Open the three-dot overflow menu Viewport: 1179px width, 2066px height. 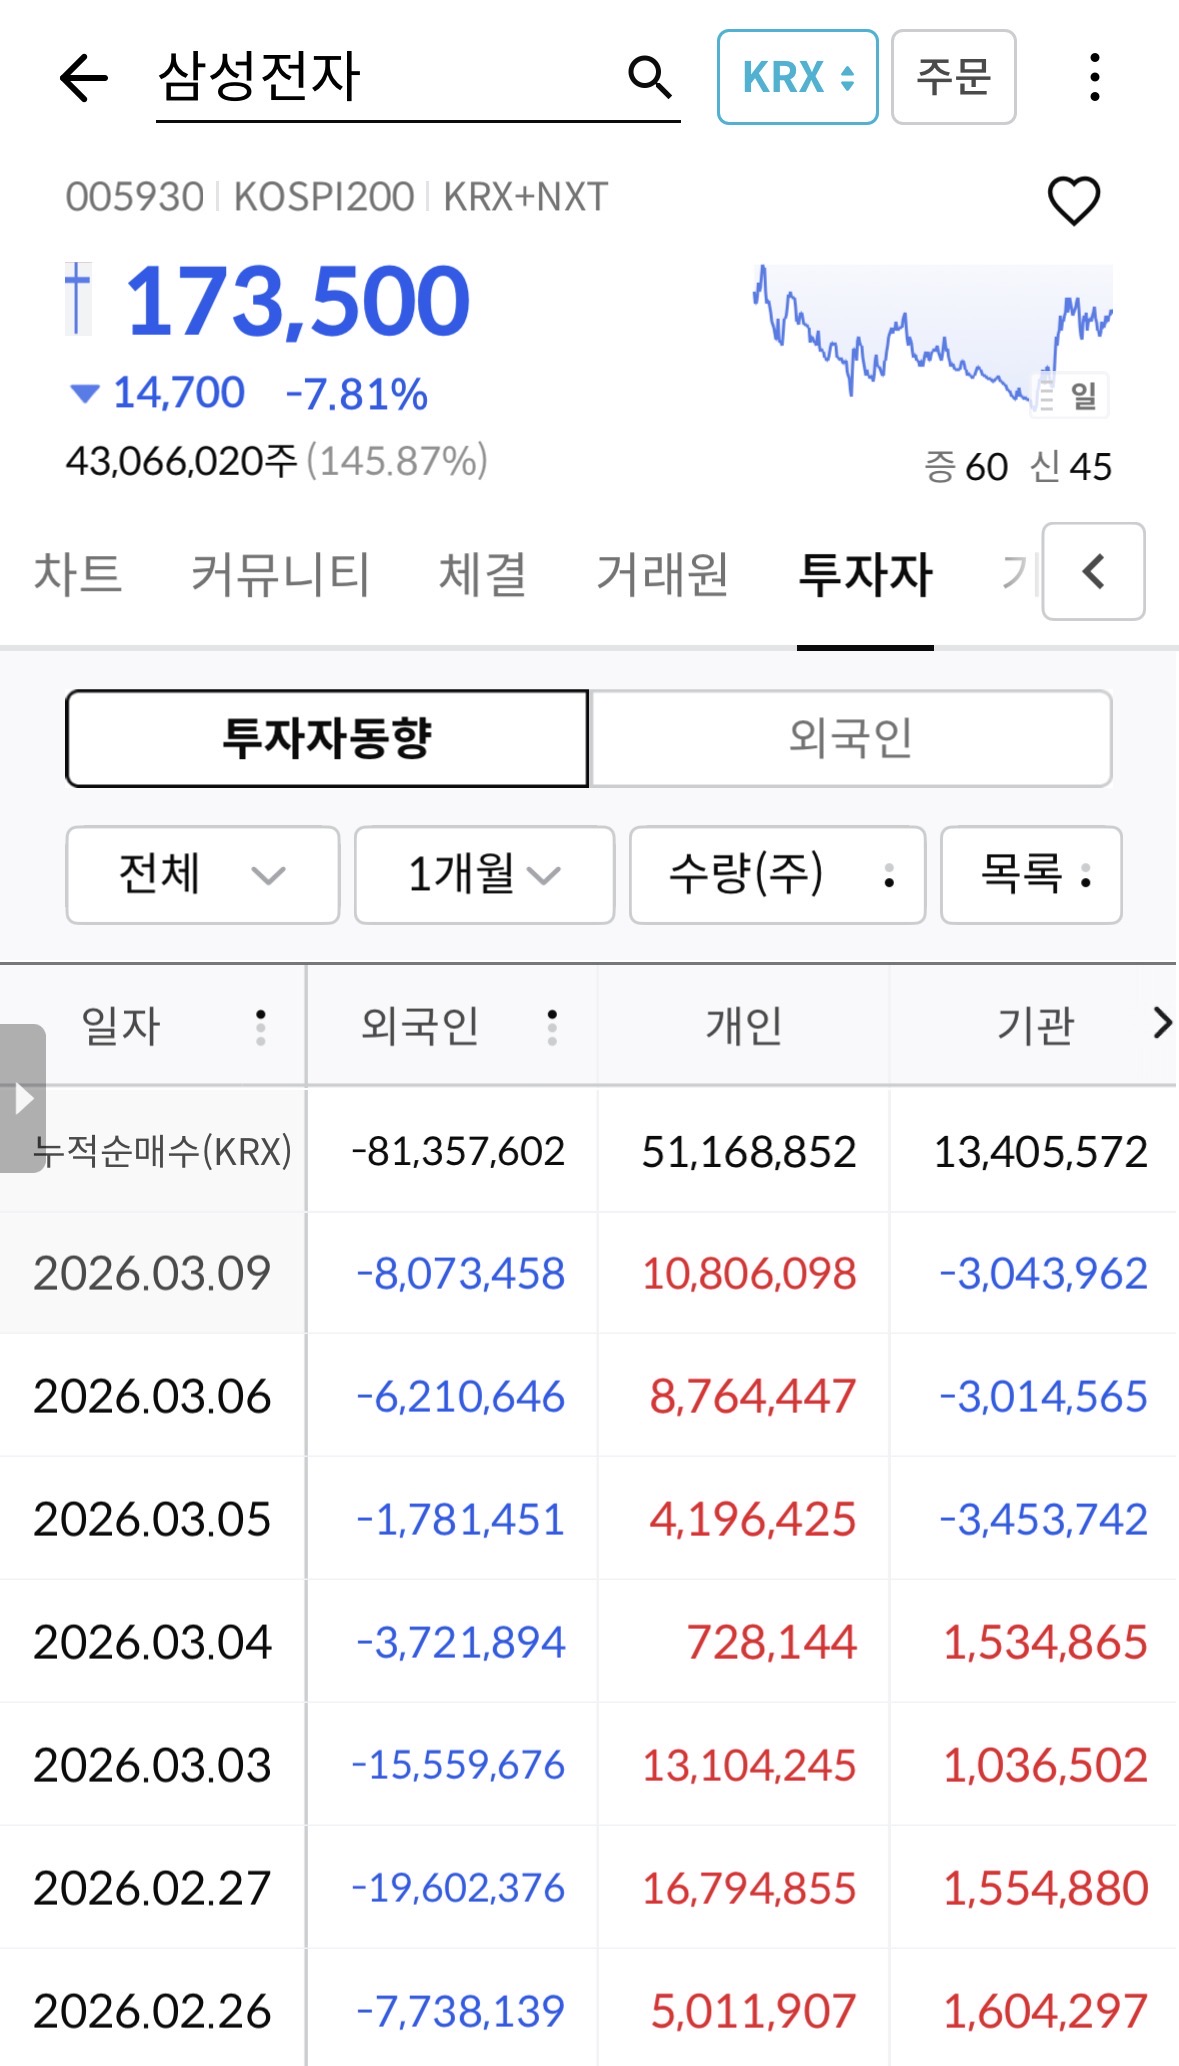click(x=1095, y=77)
